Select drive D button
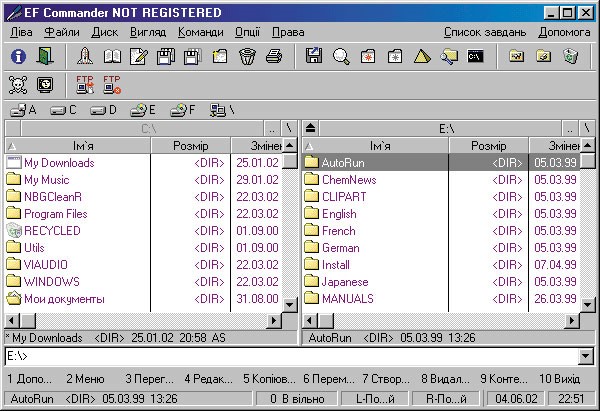The height and width of the screenshot is (411, 600). 103,111
